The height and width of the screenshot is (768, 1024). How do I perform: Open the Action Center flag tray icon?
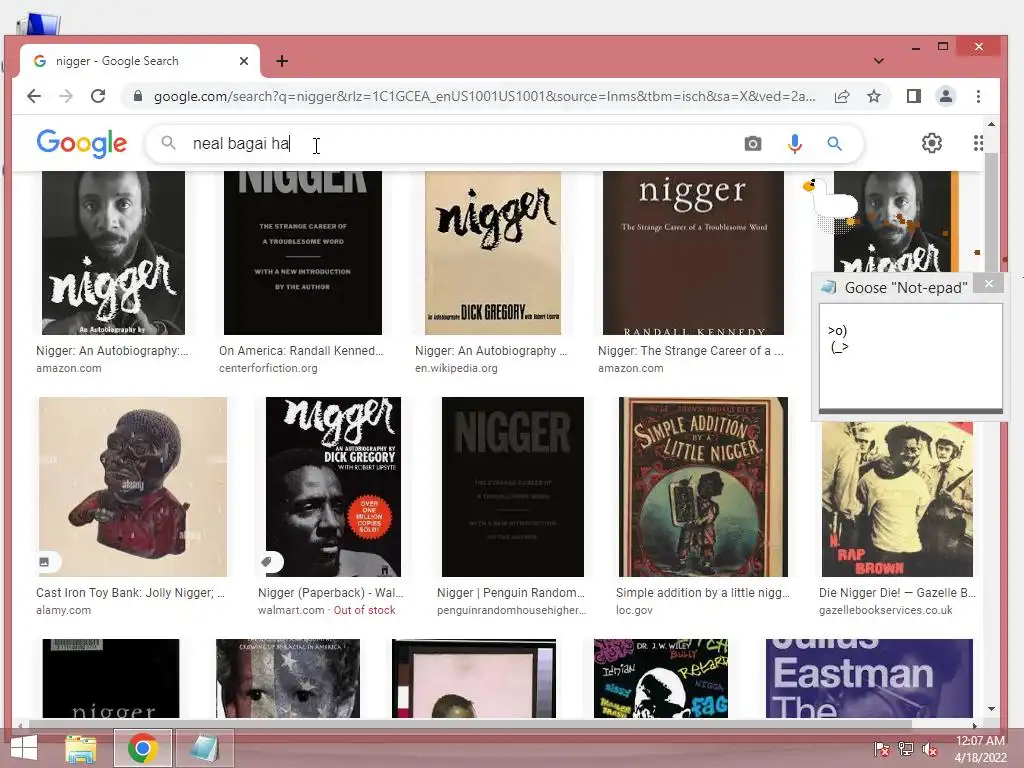click(881, 749)
